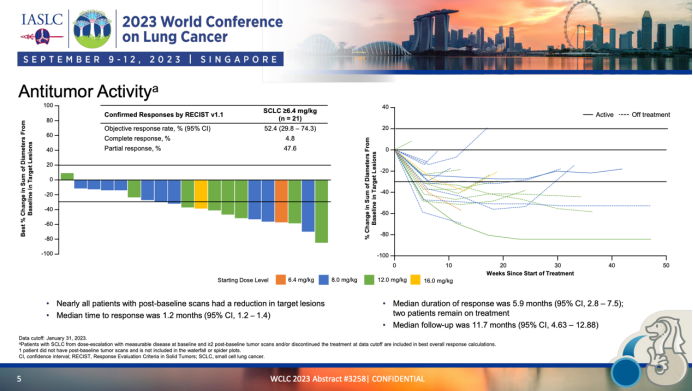Click the blue circle beside the Merlion
The height and width of the screenshot is (391, 693).
coord(626,372)
